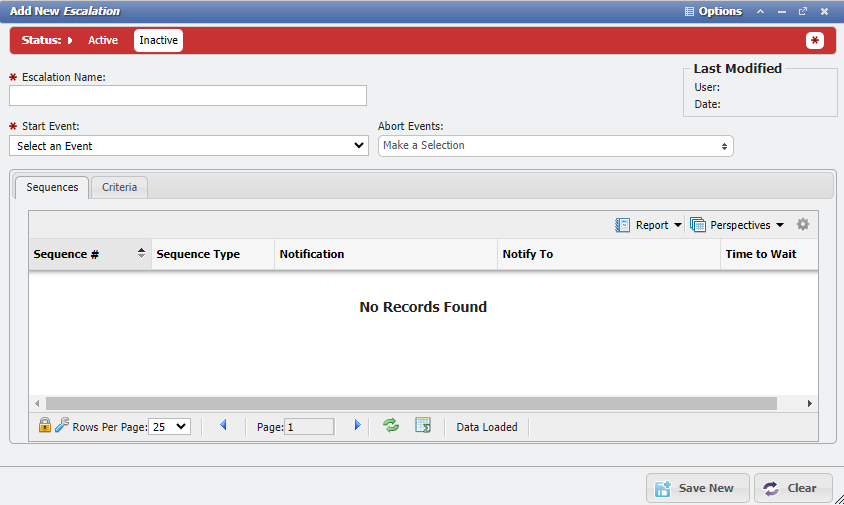Screen dimensions: 844x505
Task: Open grid settings gear icon
Action: pos(802,225)
